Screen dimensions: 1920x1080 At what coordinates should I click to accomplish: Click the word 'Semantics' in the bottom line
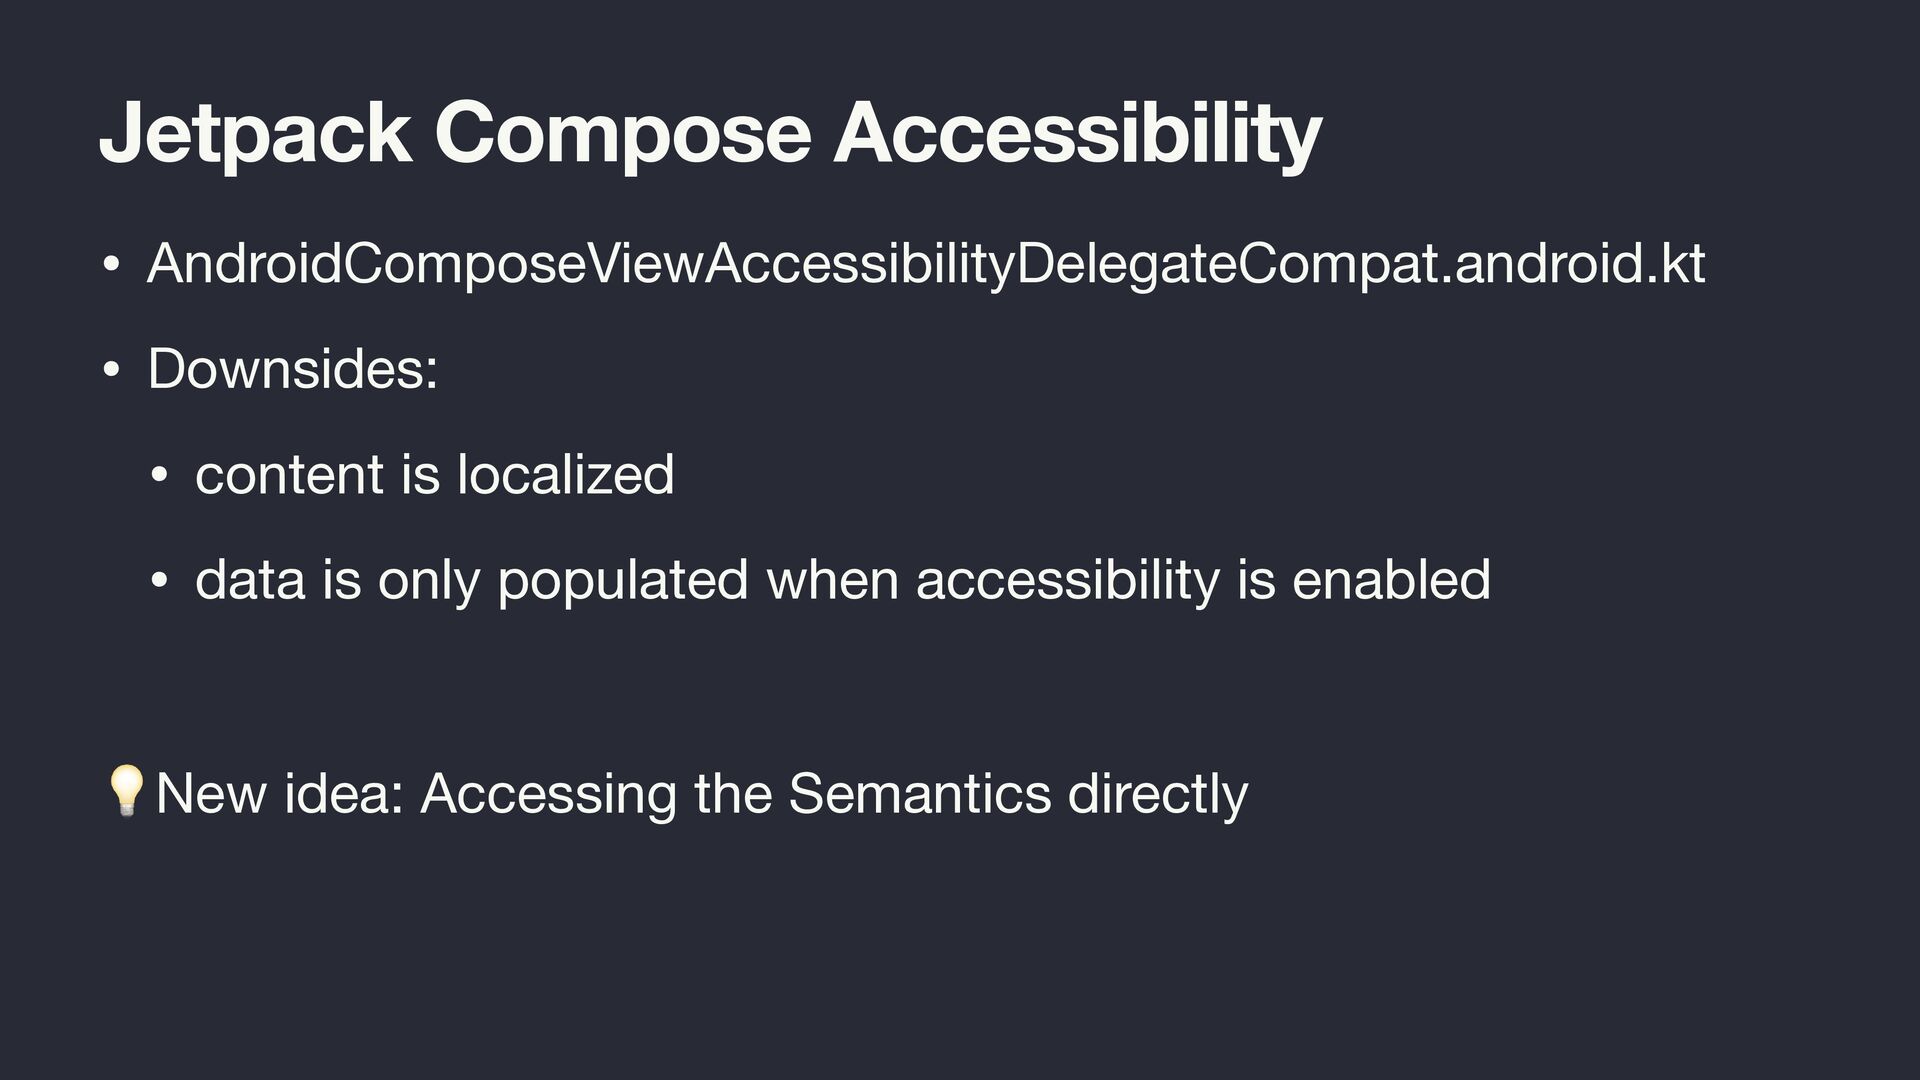919,794
